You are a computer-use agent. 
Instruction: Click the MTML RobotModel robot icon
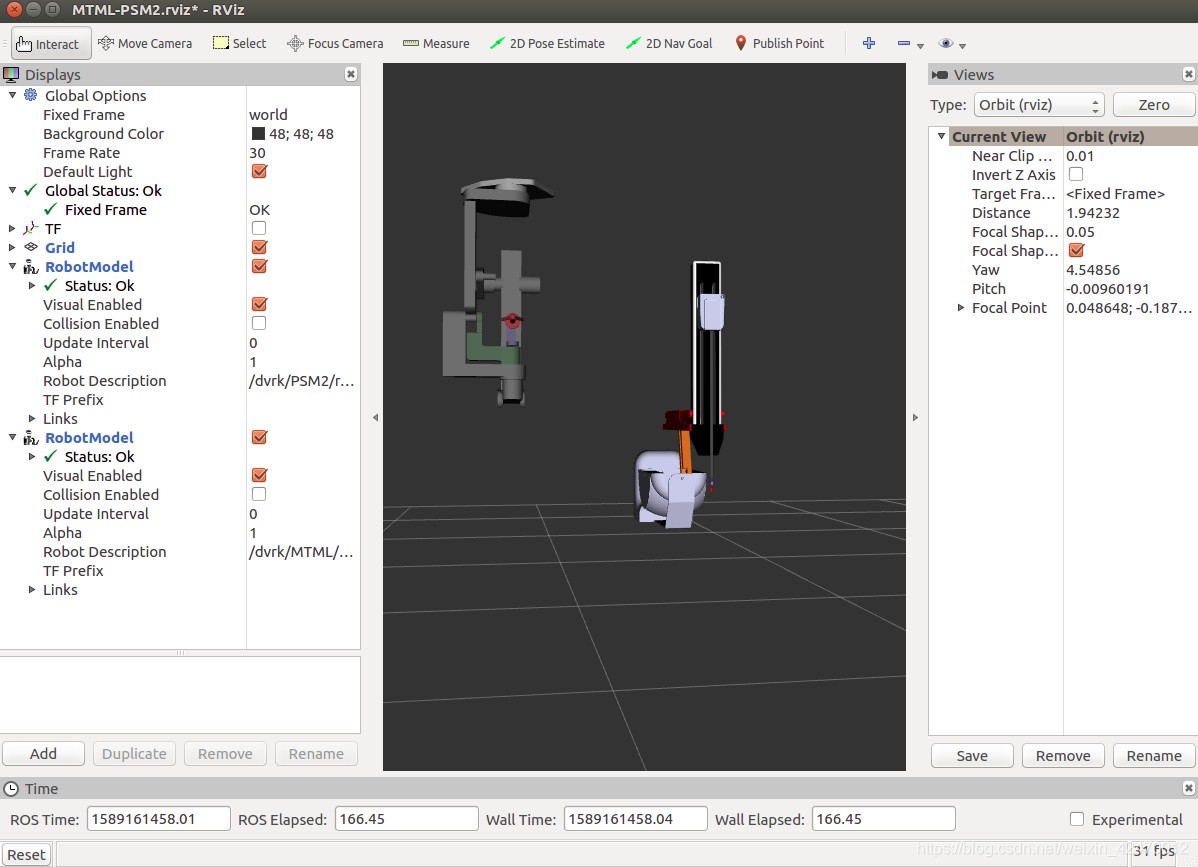point(31,438)
